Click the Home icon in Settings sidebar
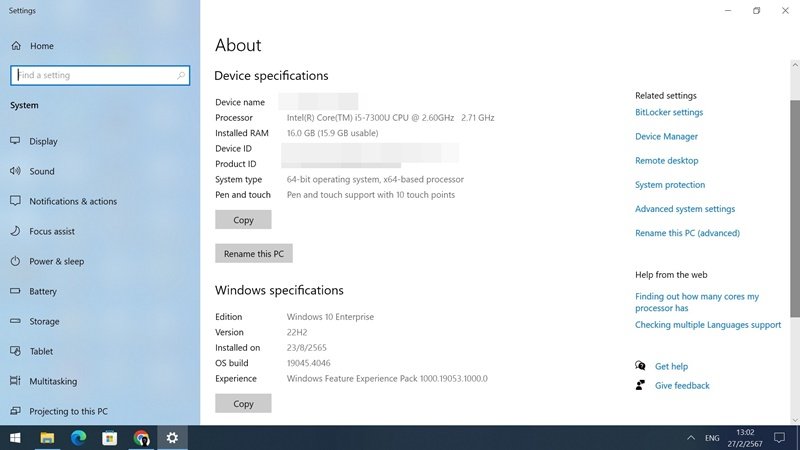 (16, 46)
